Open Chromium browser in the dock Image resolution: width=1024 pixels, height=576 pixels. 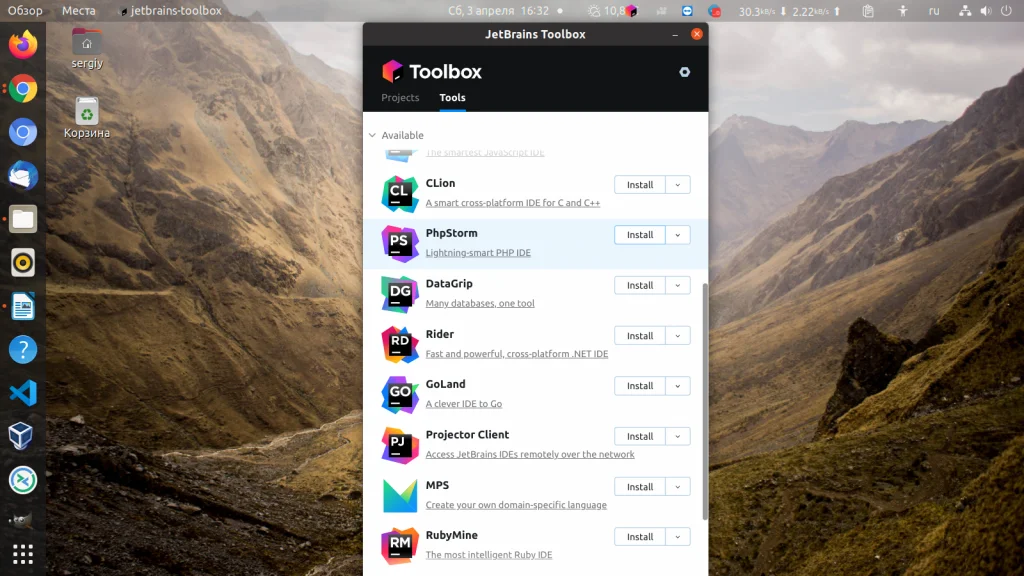pyautogui.click(x=23, y=132)
